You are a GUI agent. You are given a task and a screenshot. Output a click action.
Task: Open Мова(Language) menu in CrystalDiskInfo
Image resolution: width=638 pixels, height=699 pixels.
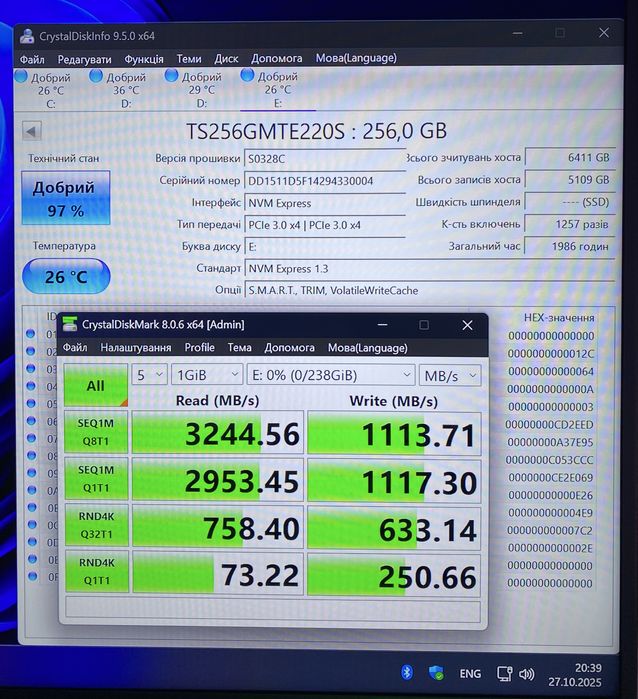pos(356,58)
